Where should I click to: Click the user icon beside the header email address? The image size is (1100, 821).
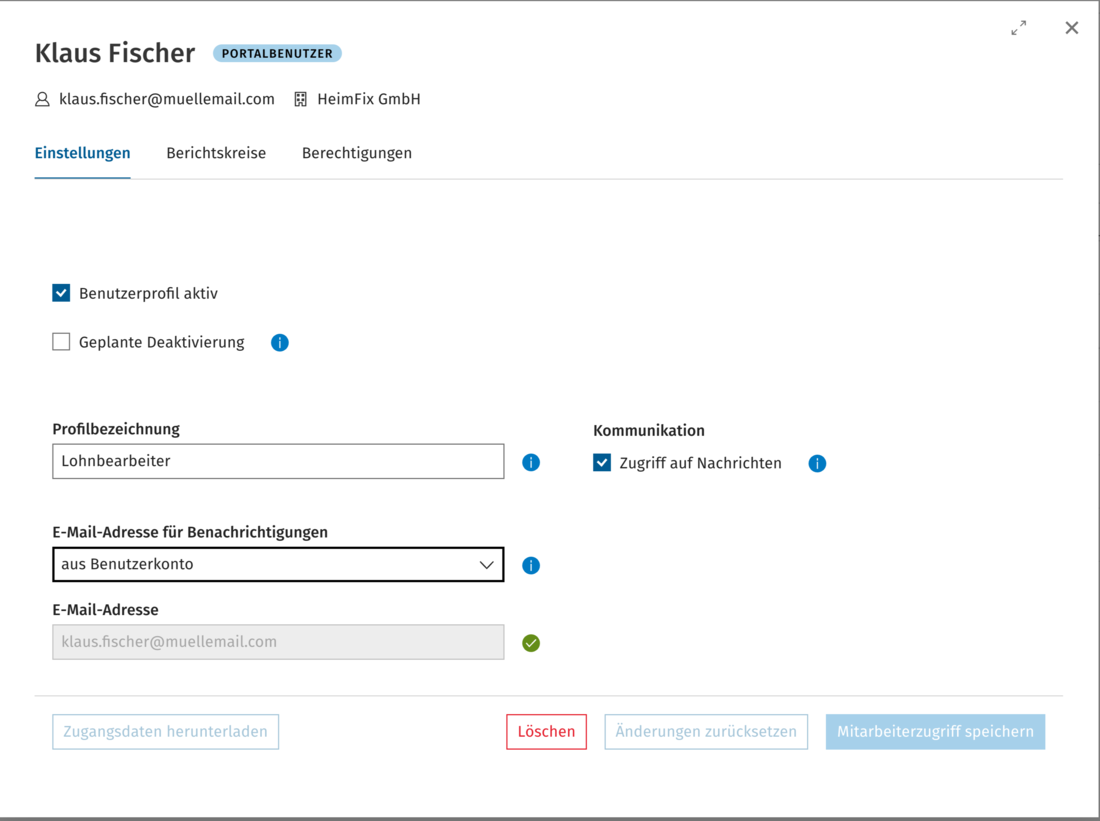click(43, 100)
